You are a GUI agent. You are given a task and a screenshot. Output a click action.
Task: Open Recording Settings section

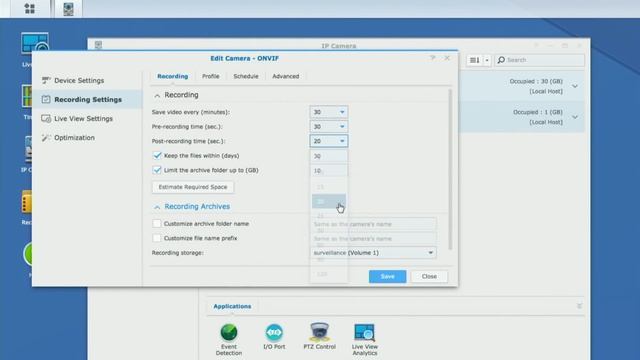tap(87, 99)
